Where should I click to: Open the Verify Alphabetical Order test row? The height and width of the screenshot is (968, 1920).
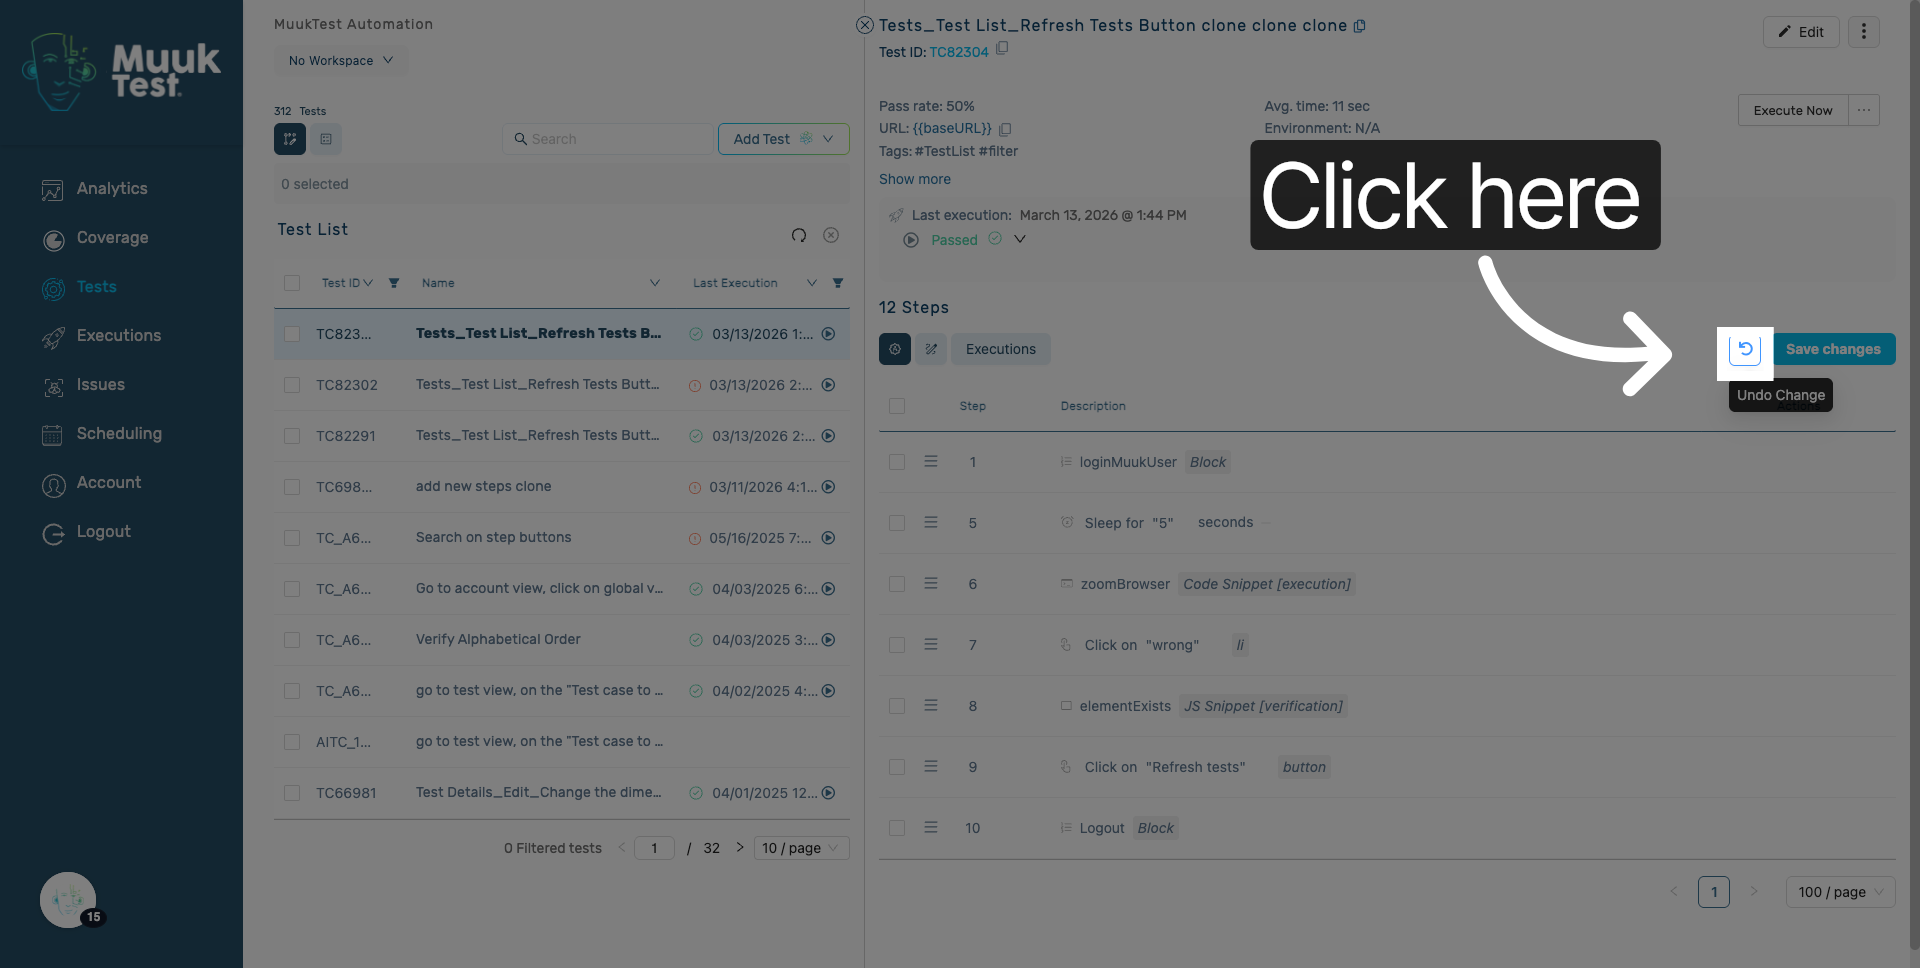point(562,640)
